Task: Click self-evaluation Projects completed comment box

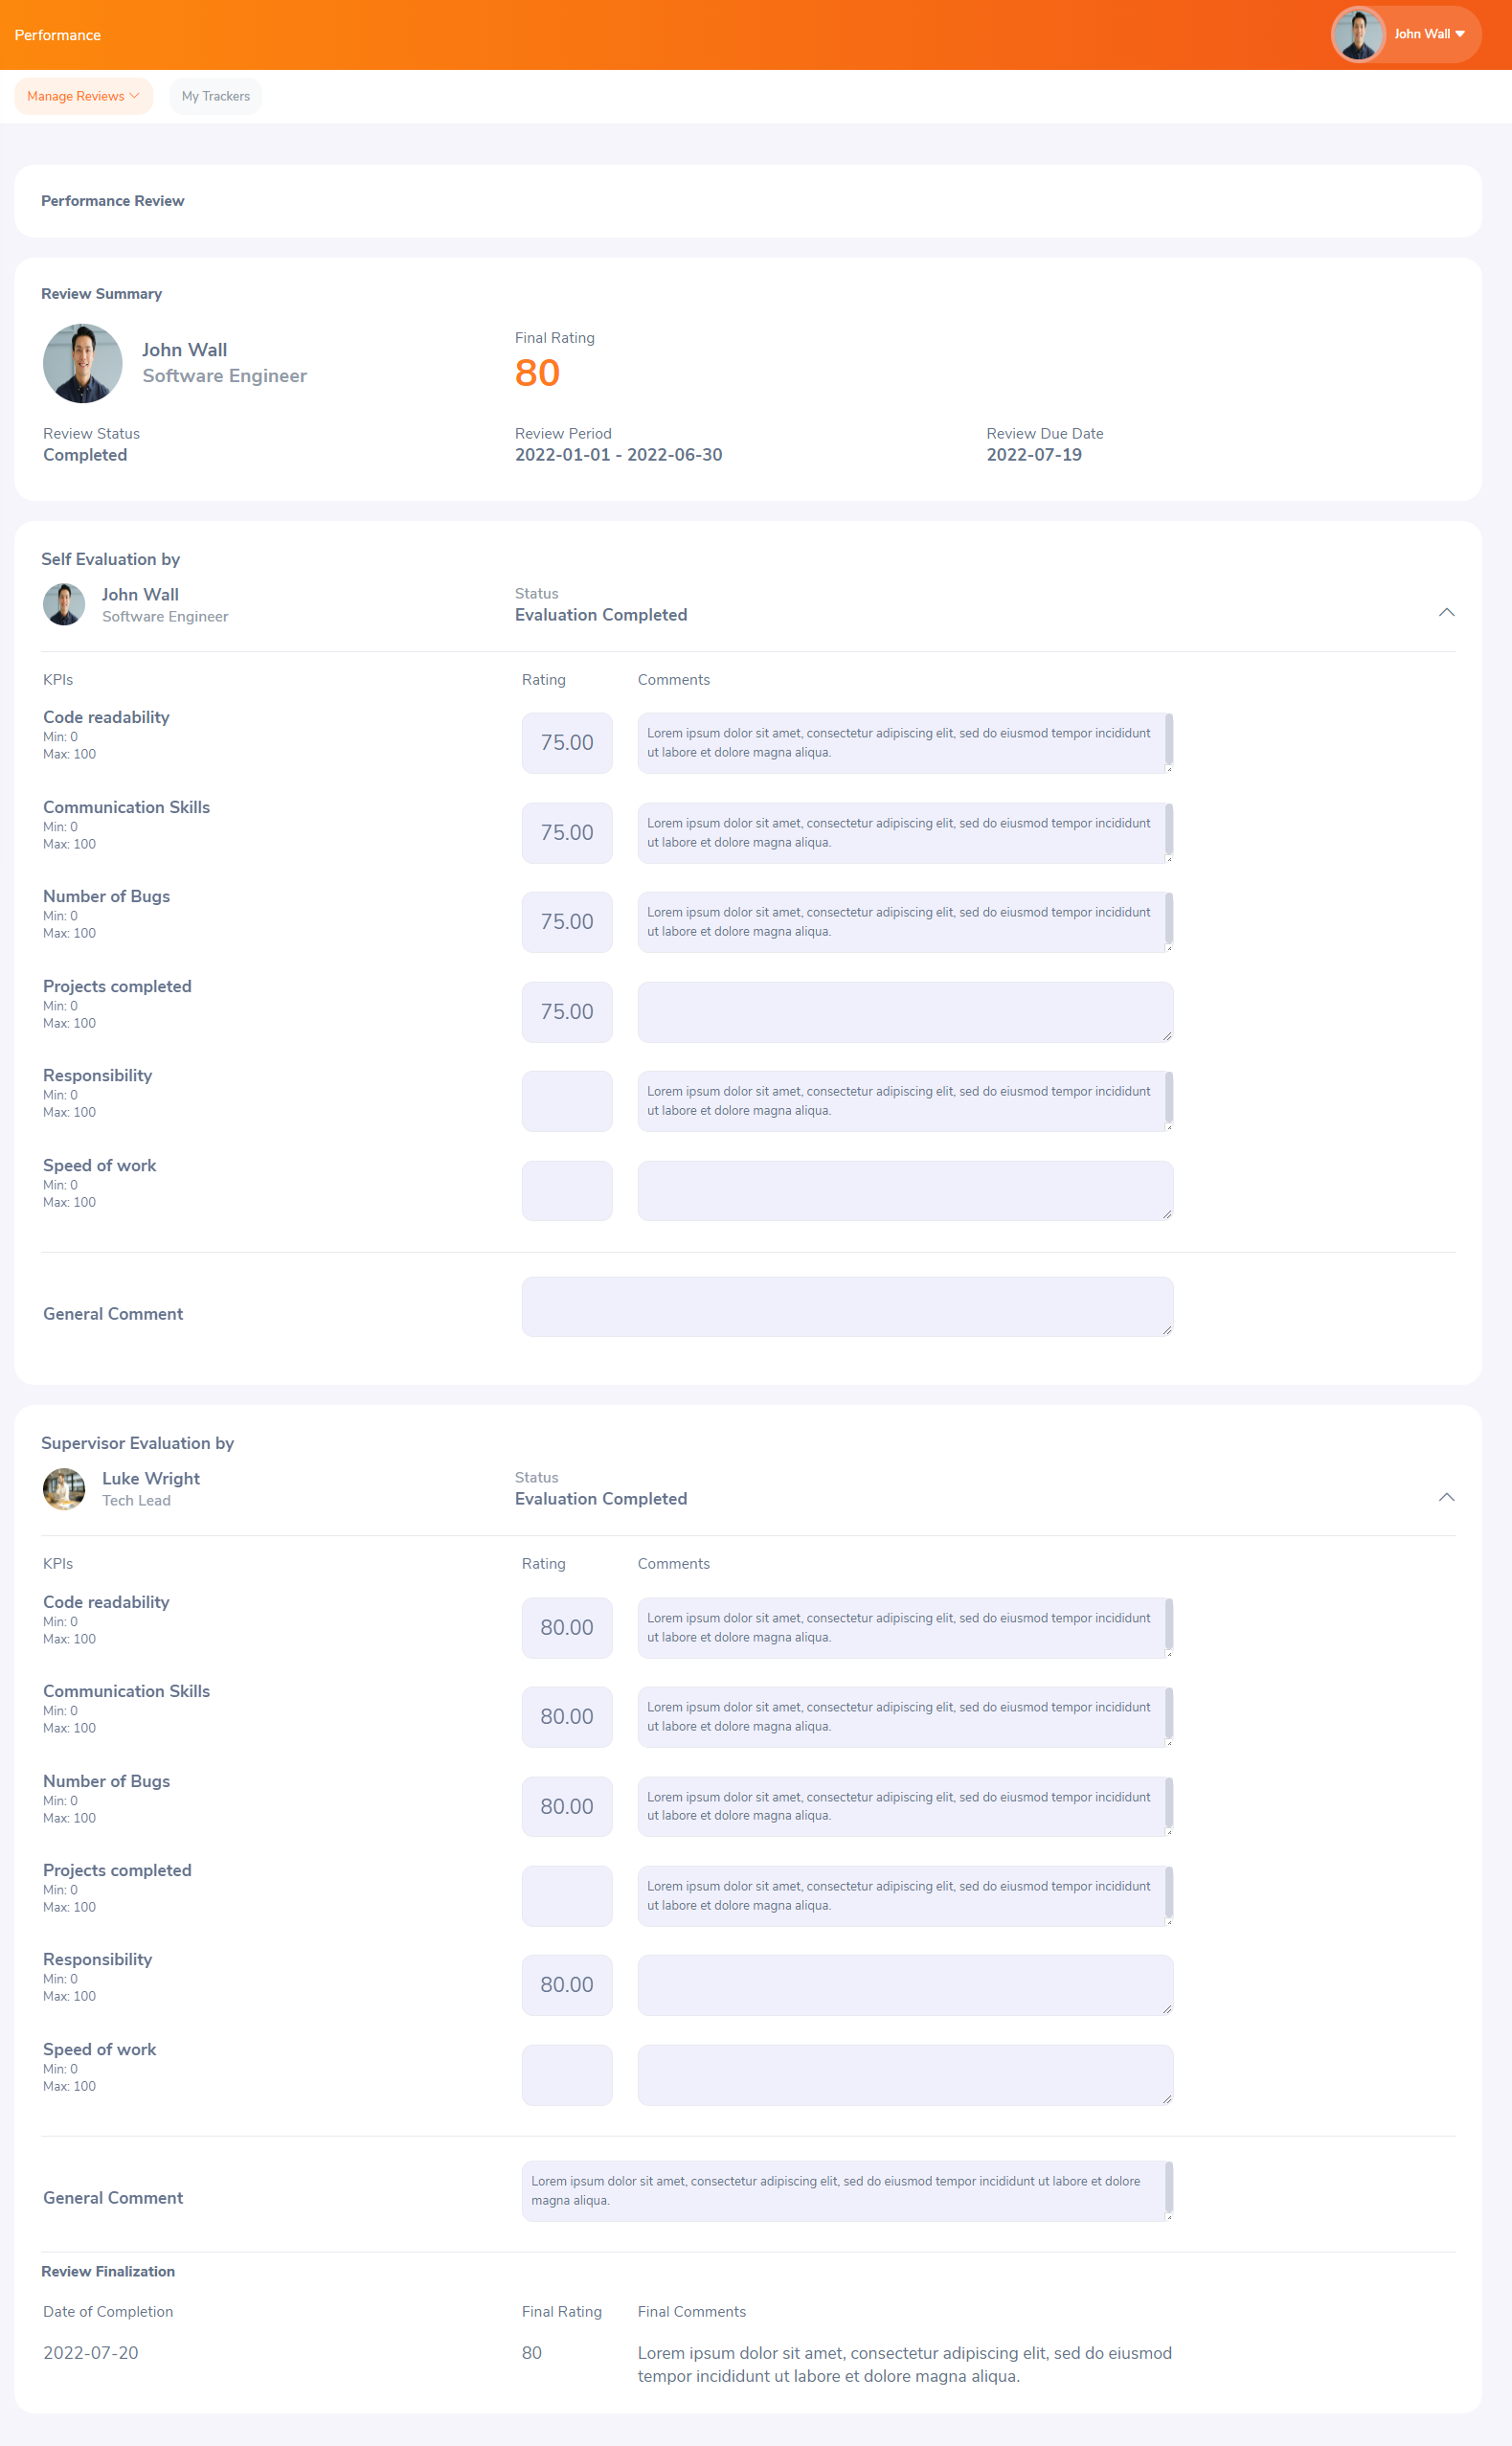Action: click(904, 1011)
